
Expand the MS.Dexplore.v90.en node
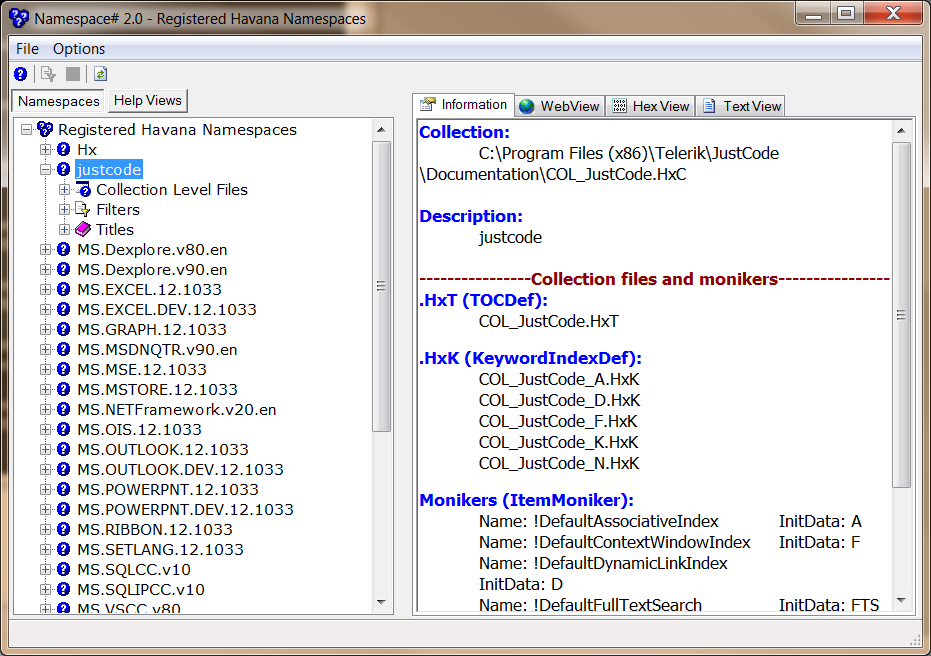[x=45, y=270]
